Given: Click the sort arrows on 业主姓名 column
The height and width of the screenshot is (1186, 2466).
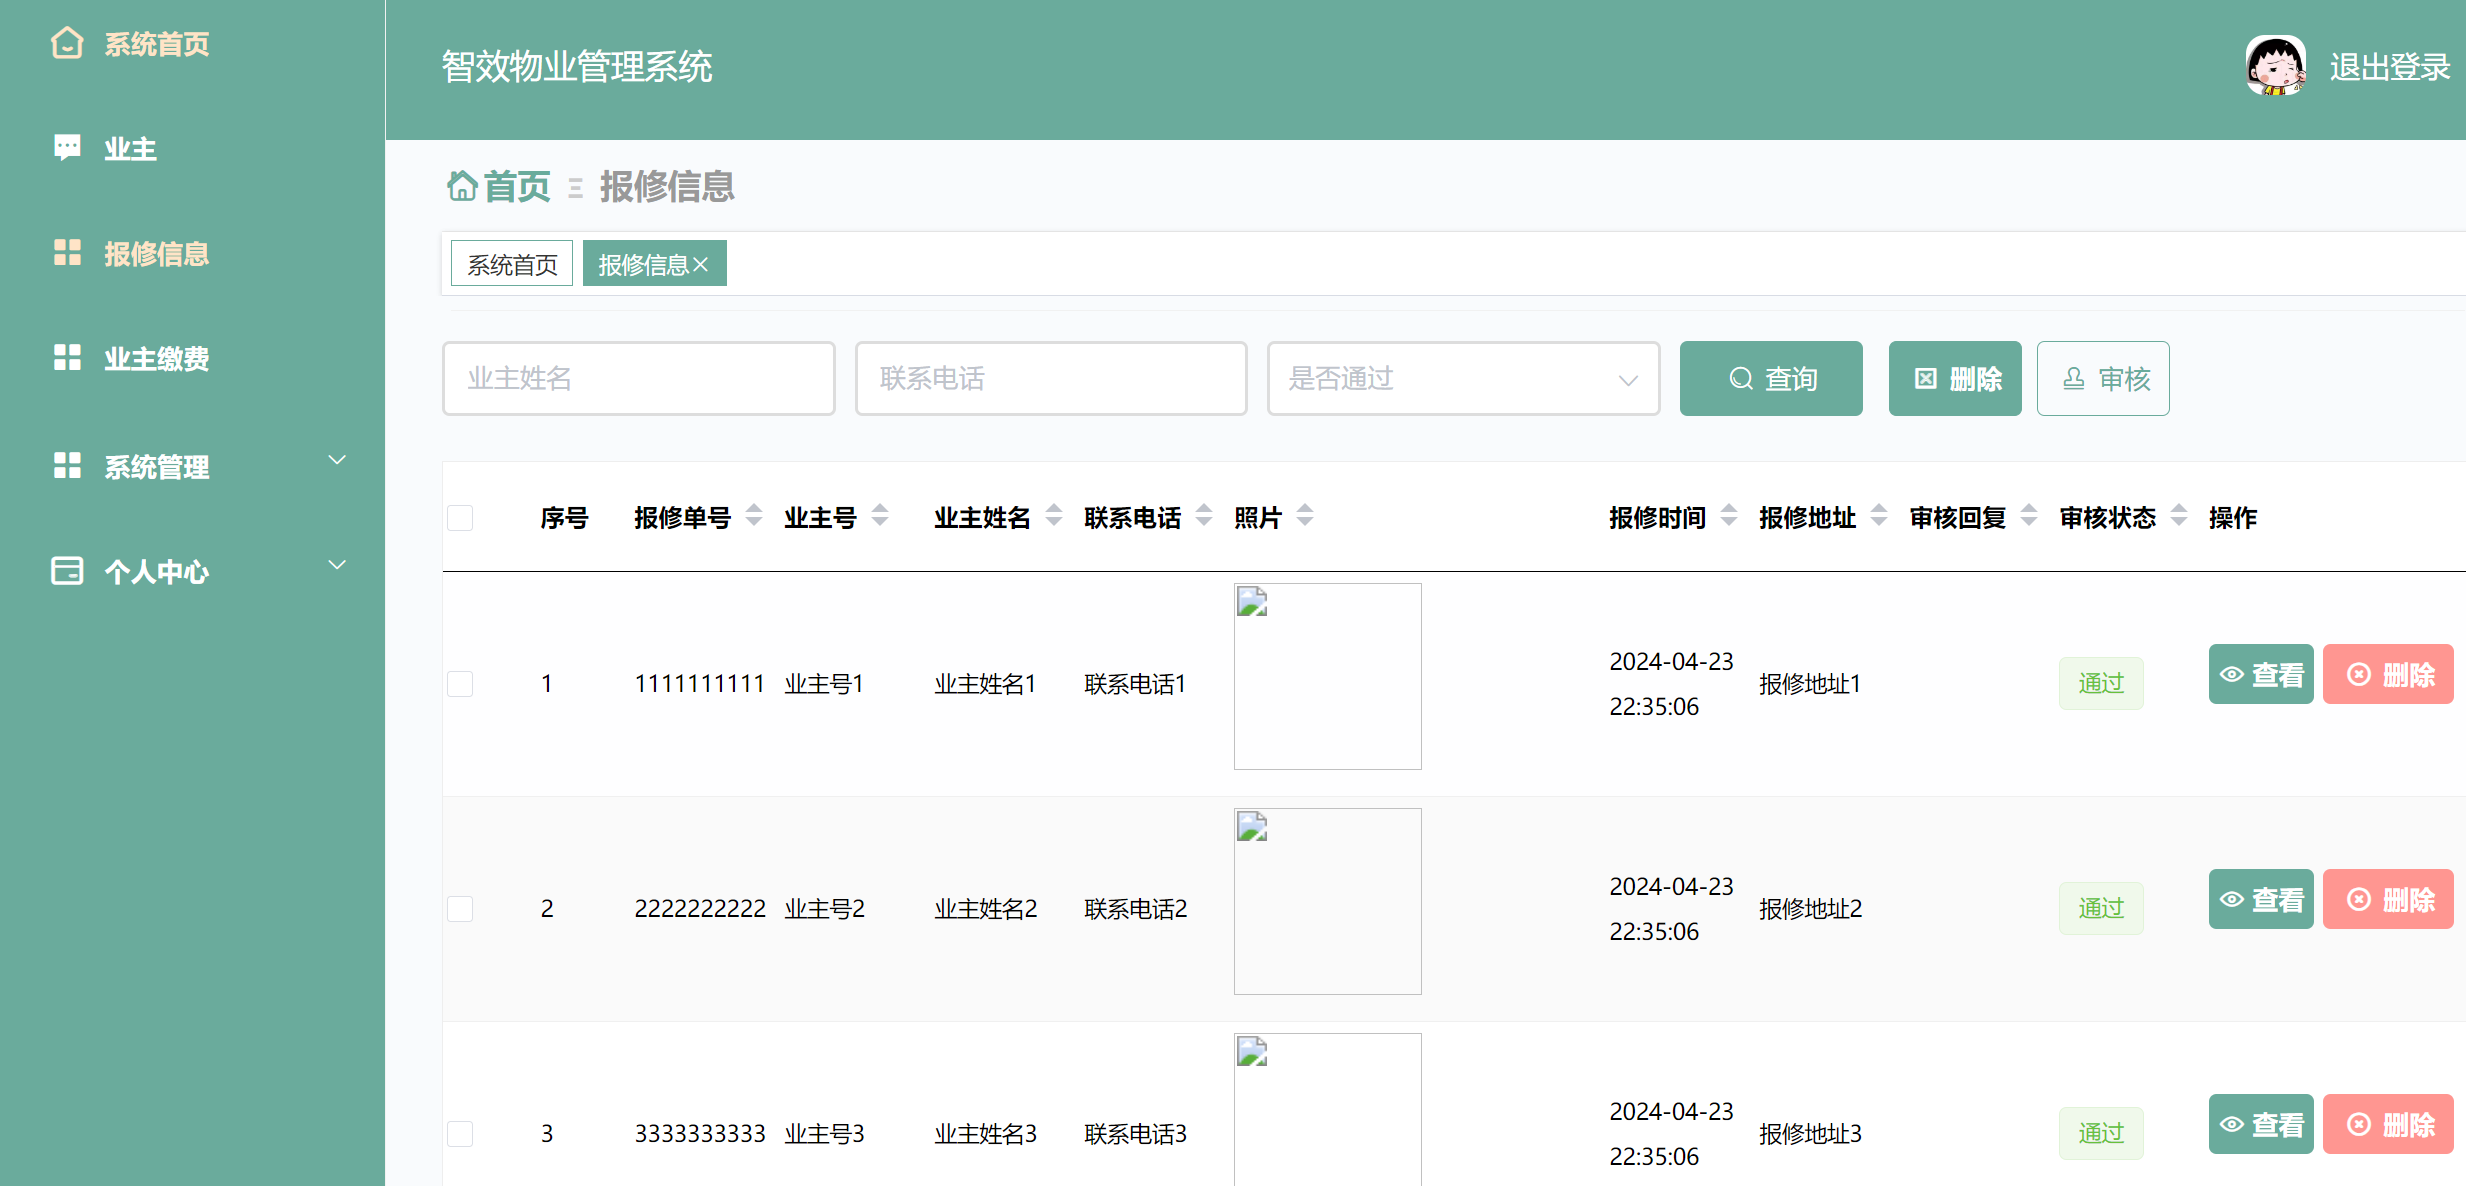Looking at the screenshot, I should point(1054,516).
